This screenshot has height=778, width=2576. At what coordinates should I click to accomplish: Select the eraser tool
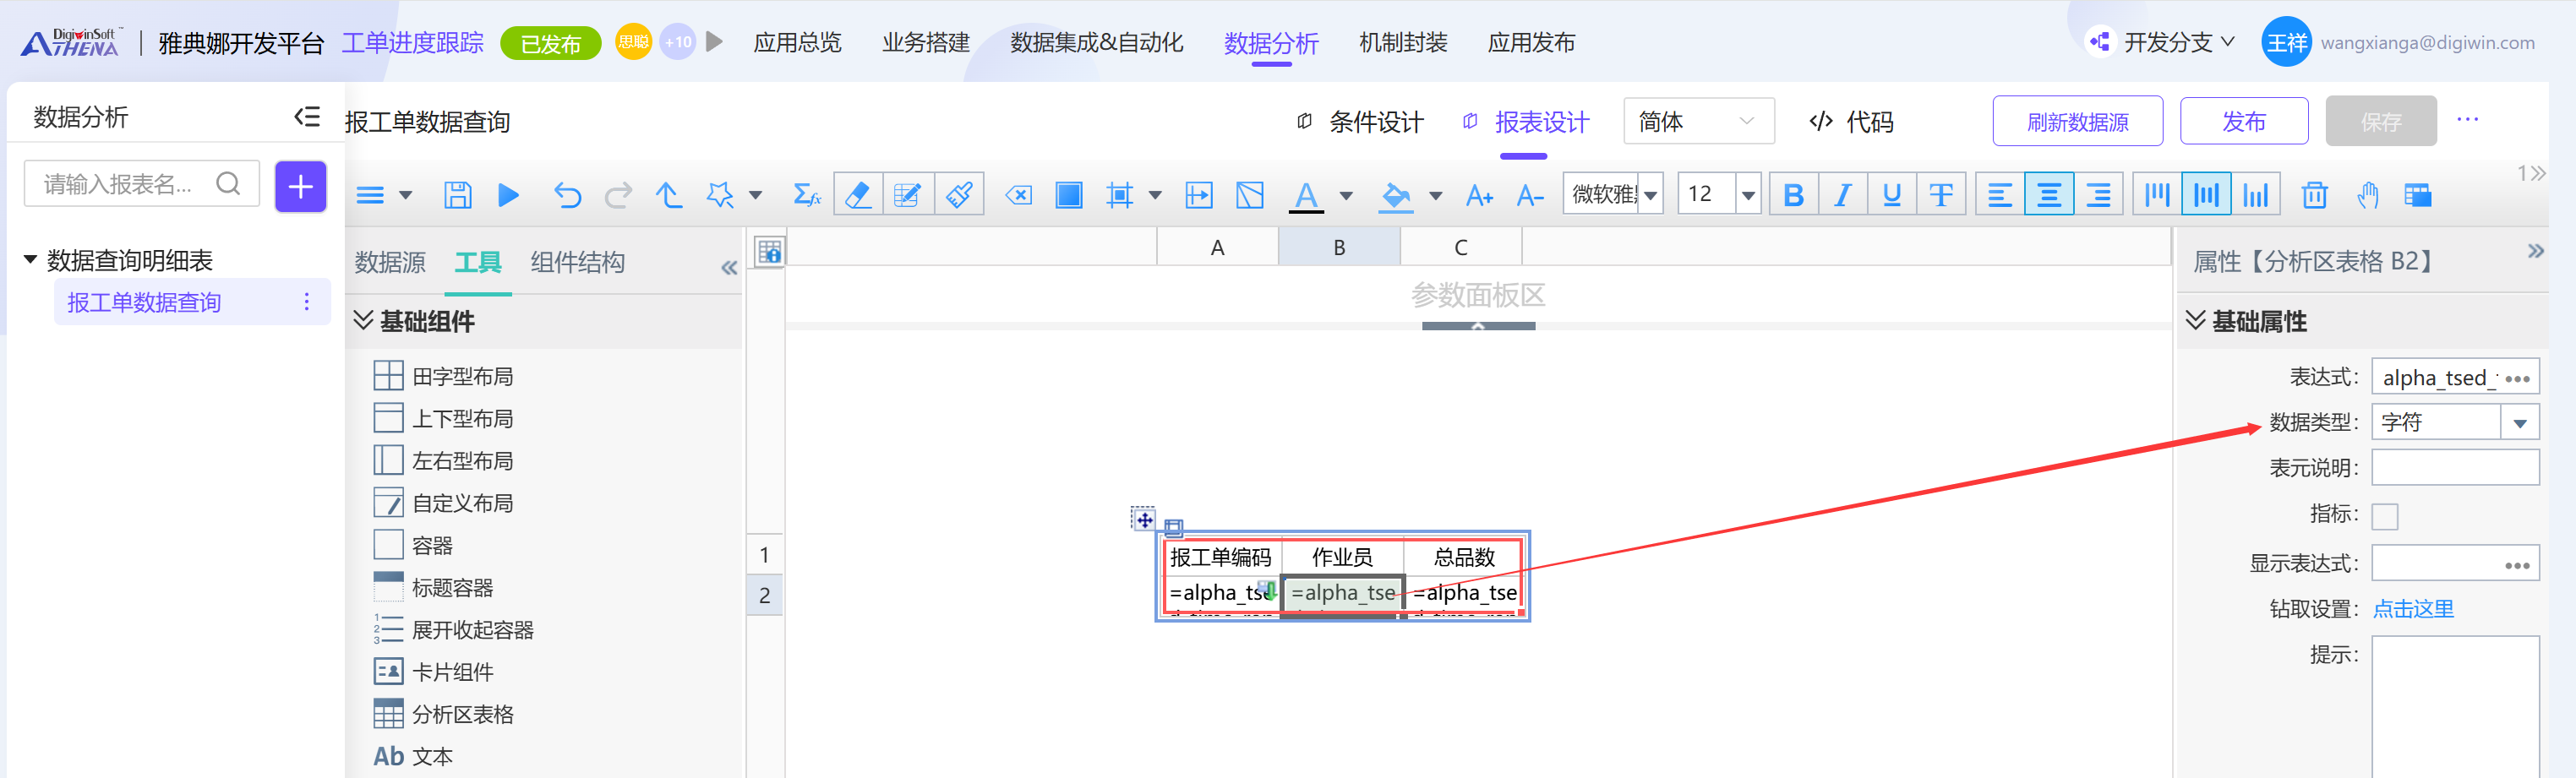[x=858, y=195]
